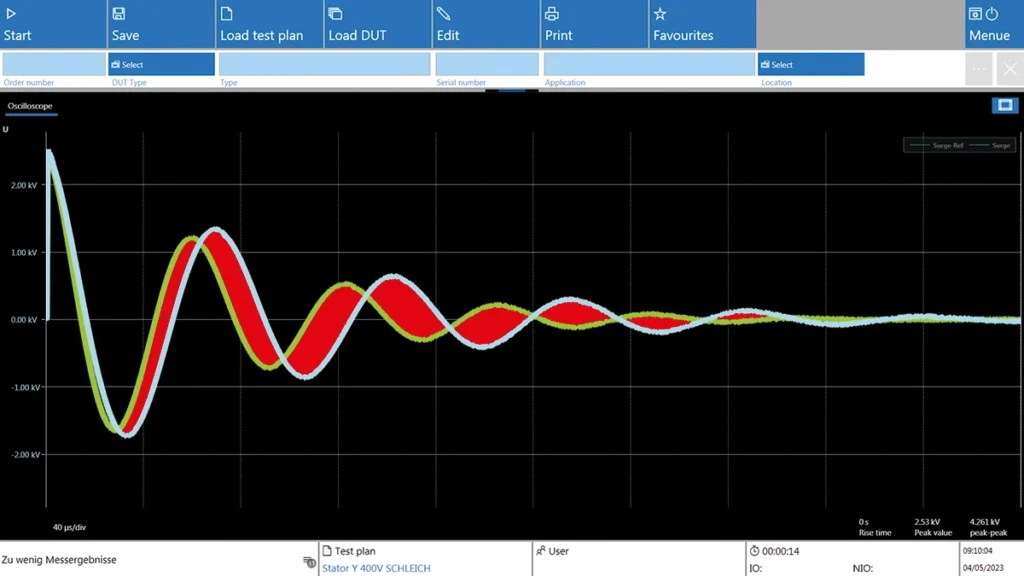Image resolution: width=1024 pixels, height=576 pixels.
Task: Click the ellipsis more options button
Action: tap(979, 69)
